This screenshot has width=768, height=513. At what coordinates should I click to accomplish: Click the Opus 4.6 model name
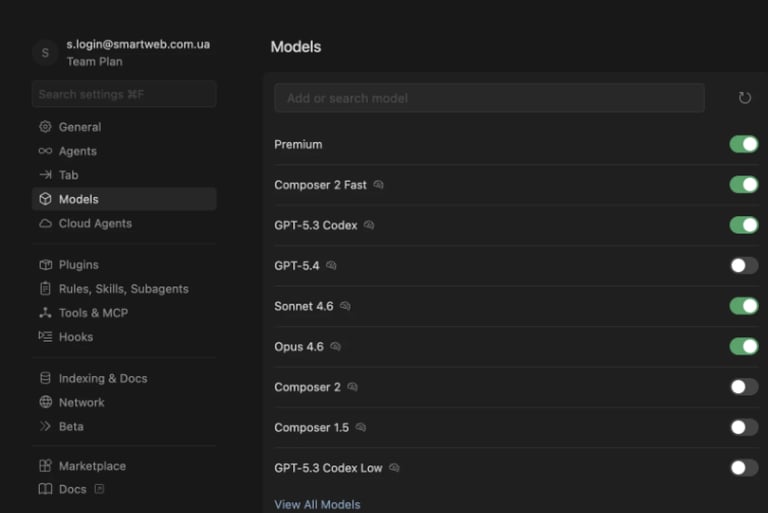coord(299,346)
